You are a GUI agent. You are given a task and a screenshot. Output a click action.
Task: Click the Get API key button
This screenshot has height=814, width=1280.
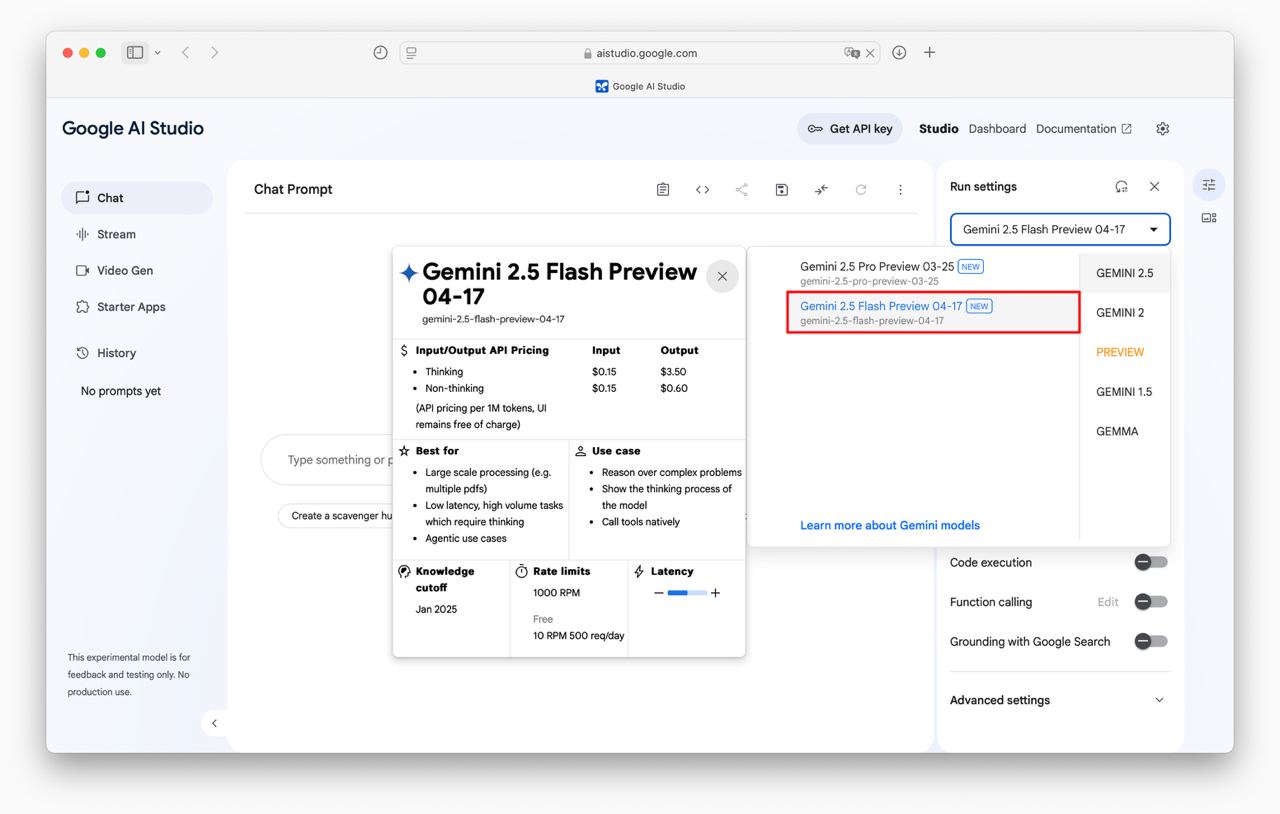850,129
